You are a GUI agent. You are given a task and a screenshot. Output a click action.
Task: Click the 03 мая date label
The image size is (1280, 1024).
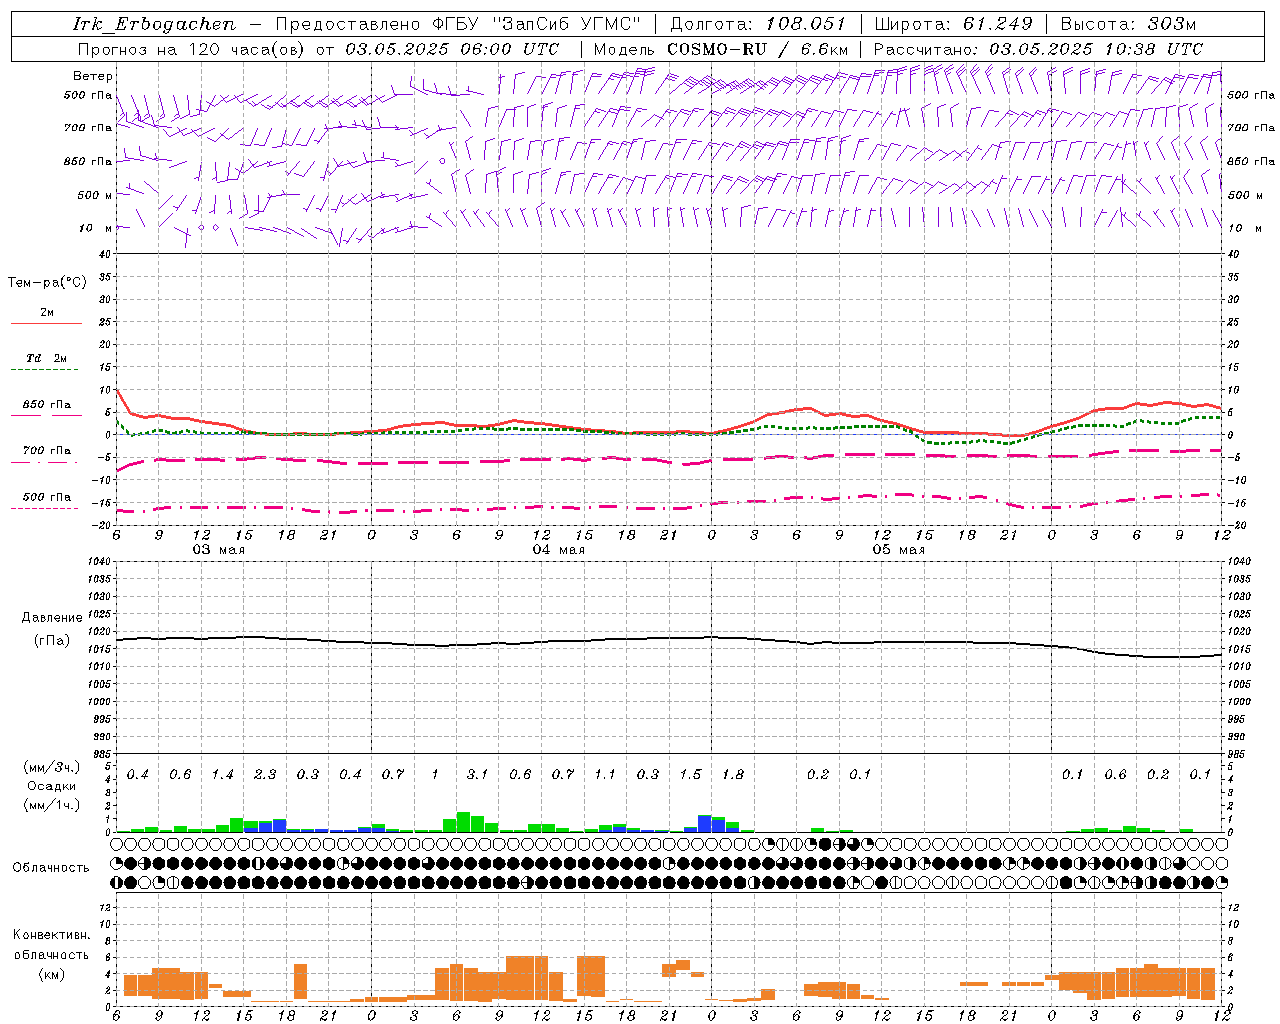click(218, 550)
